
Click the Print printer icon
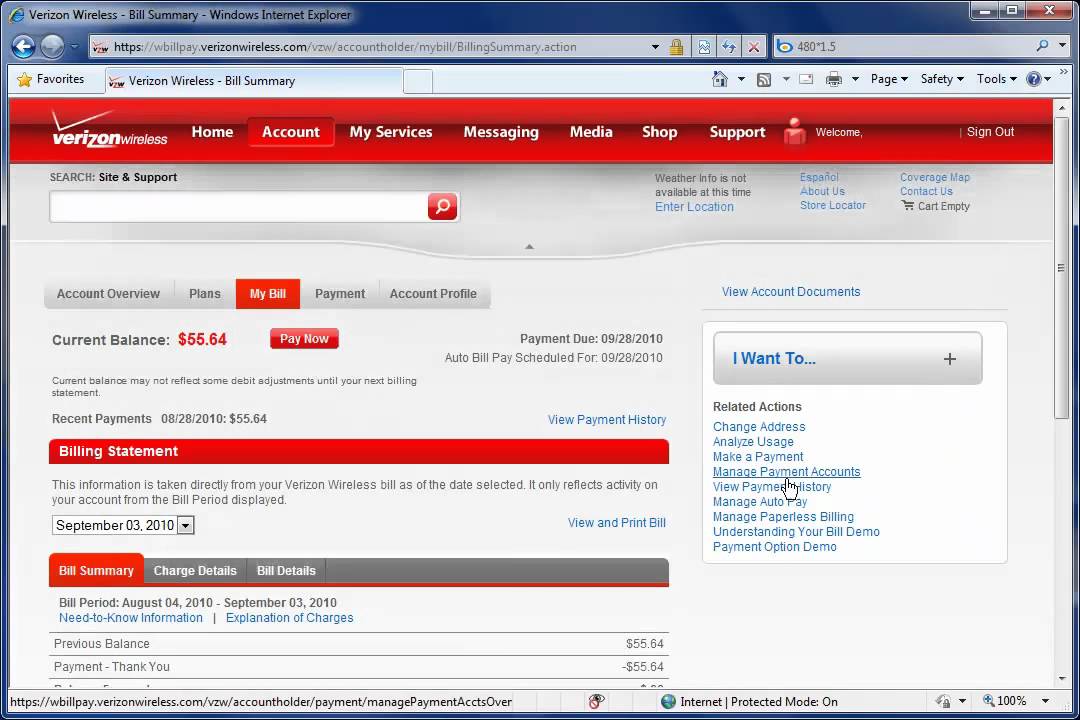(x=833, y=79)
